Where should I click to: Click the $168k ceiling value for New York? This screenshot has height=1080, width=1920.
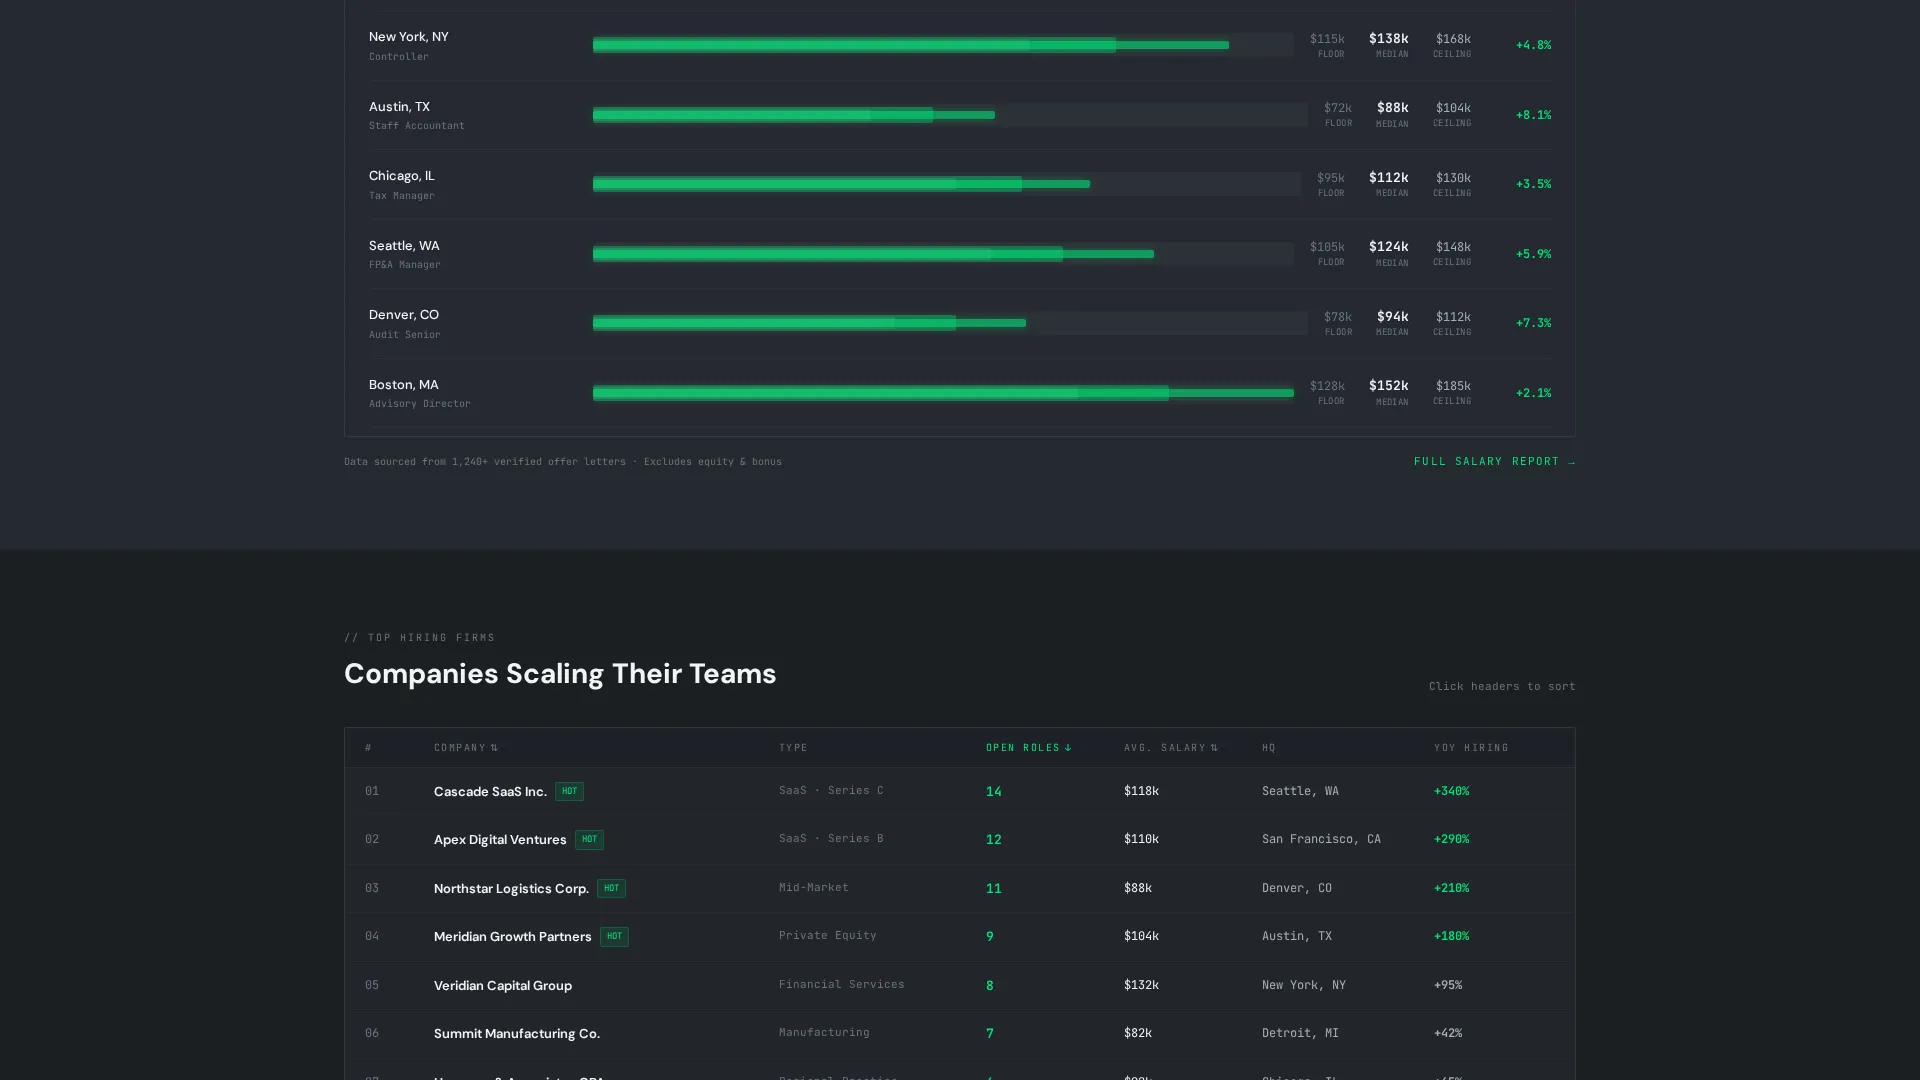click(1453, 39)
